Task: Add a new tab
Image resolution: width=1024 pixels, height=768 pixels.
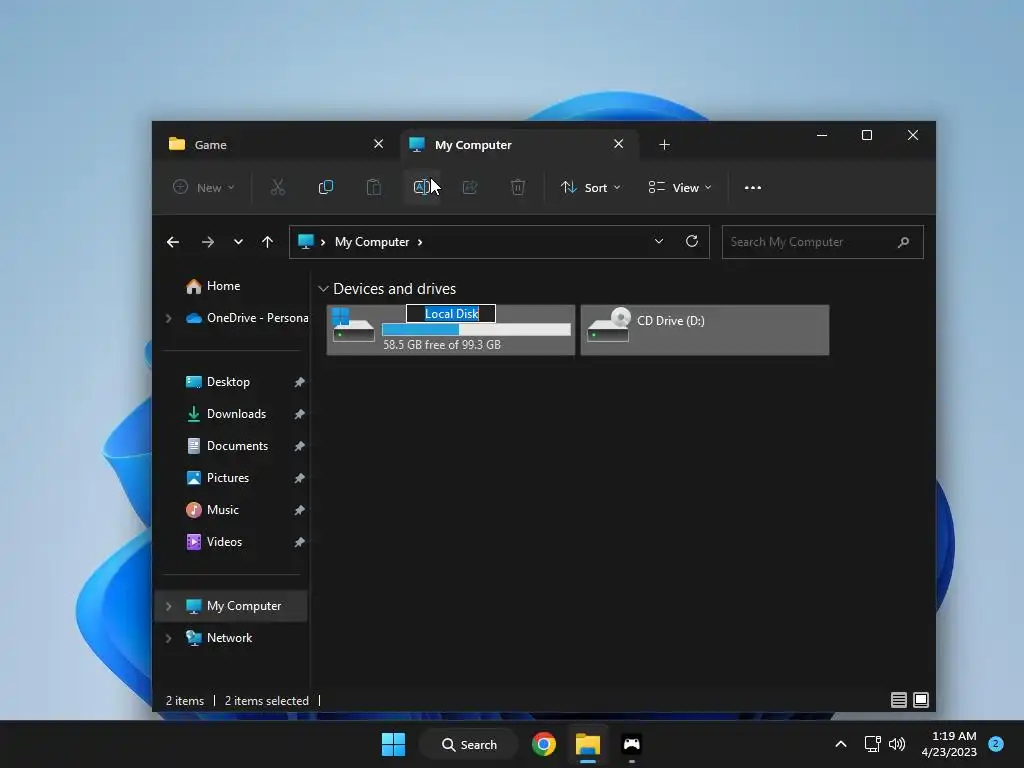Action: [x=664, y=144]
